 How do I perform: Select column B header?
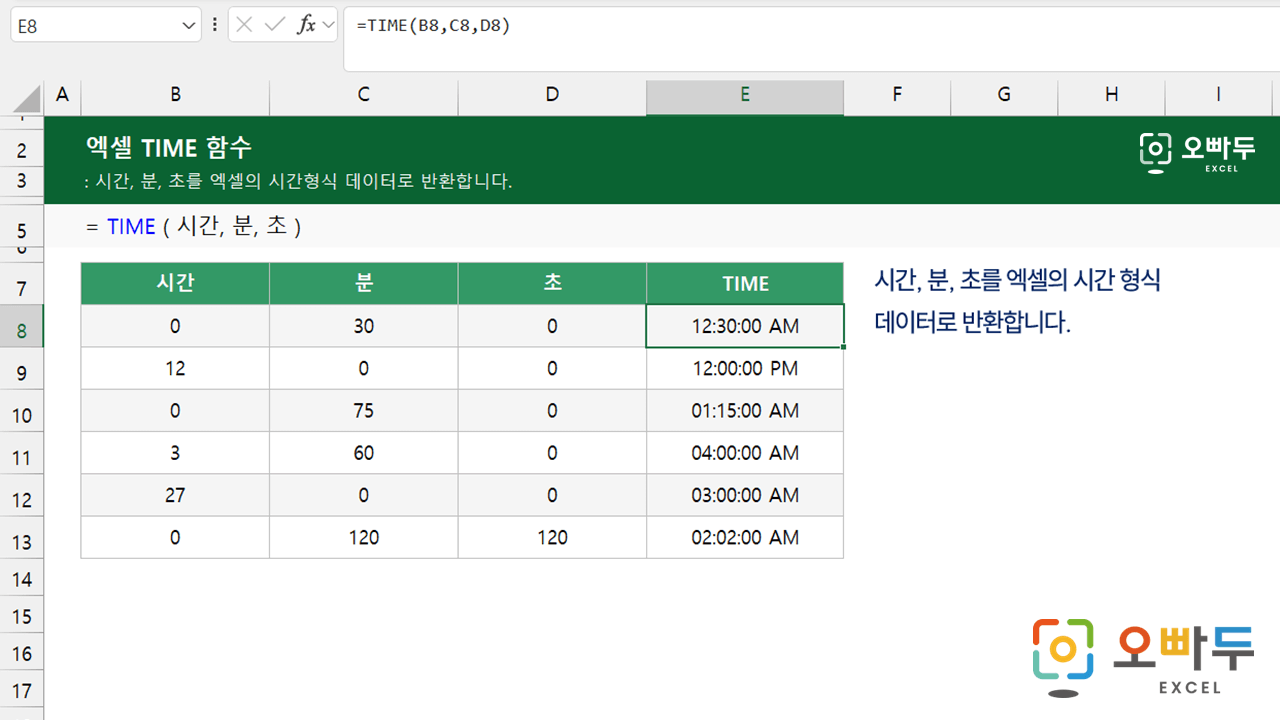(175, 95)
